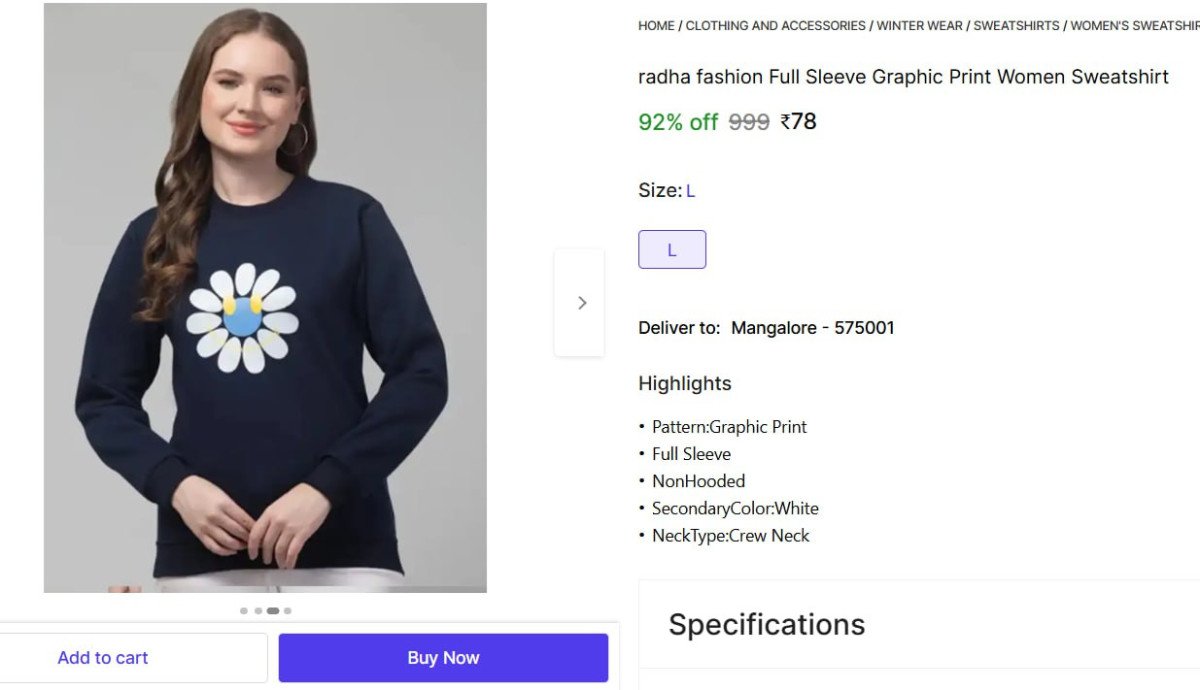This screenshot has height=690, width=1200.
Task: Add to cart the sweatshirt
Action: [103, 658]
